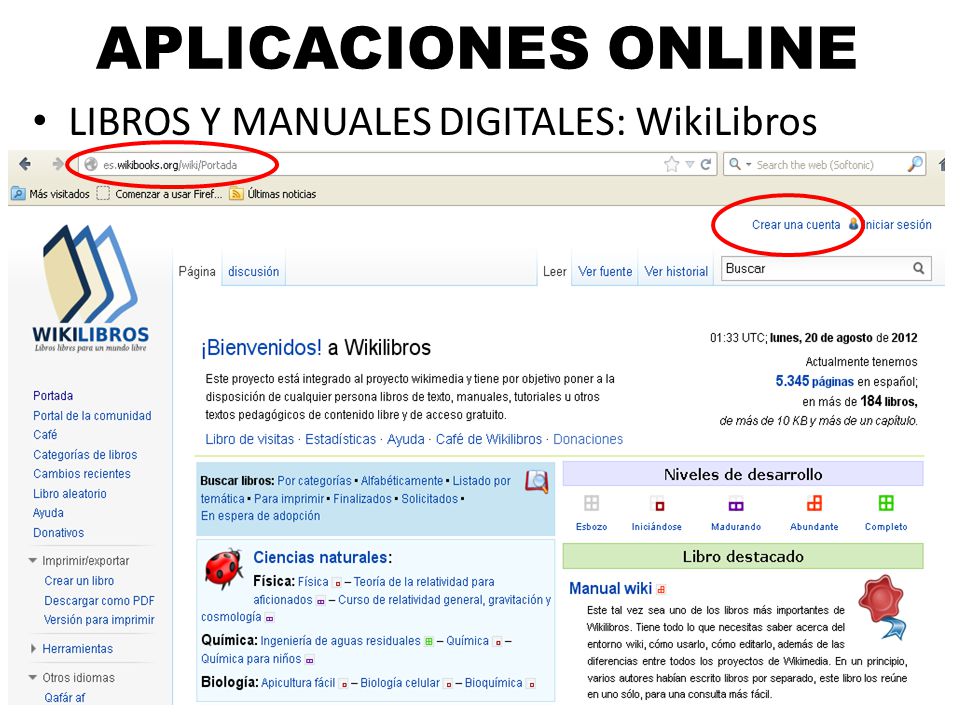Screen dimensions: 960x720
Task: Click the magnifier search icon in web search box
Action: click(x=915, y=164)
